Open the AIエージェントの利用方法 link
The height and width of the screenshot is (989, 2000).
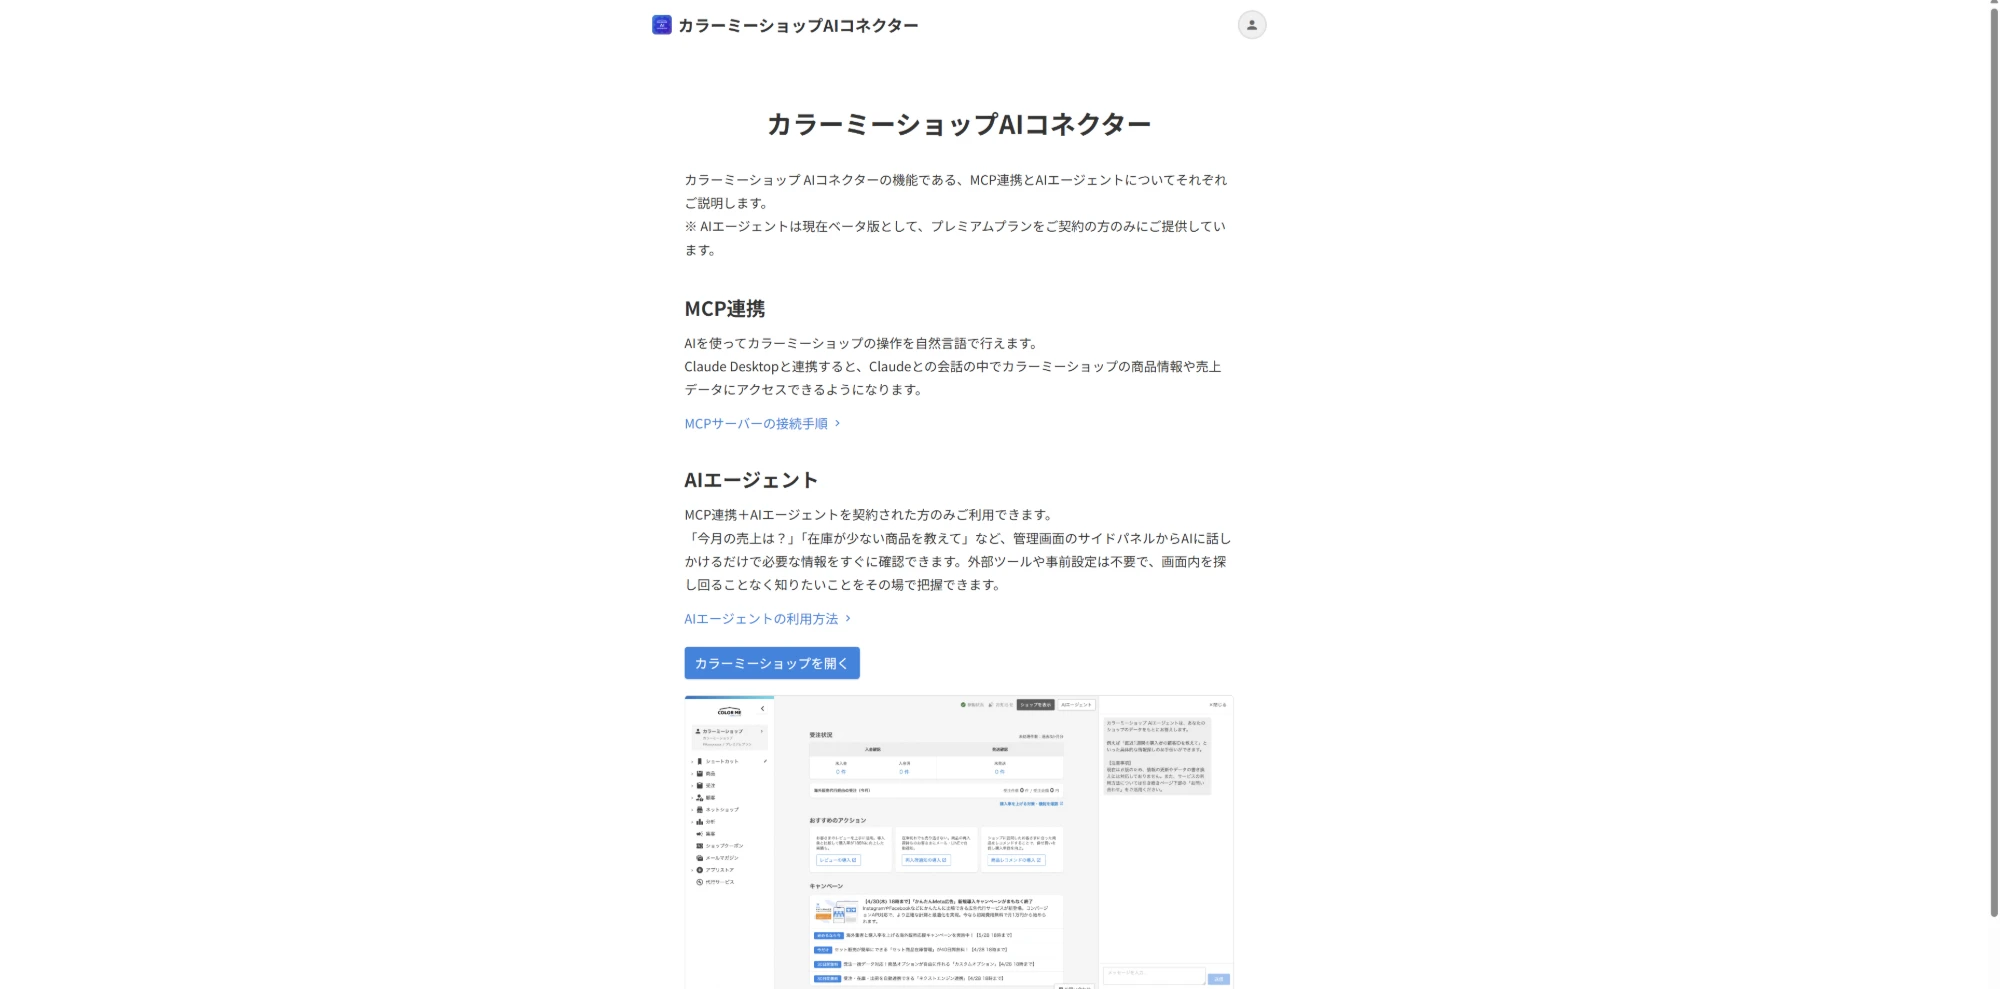[x=768, y=619]
